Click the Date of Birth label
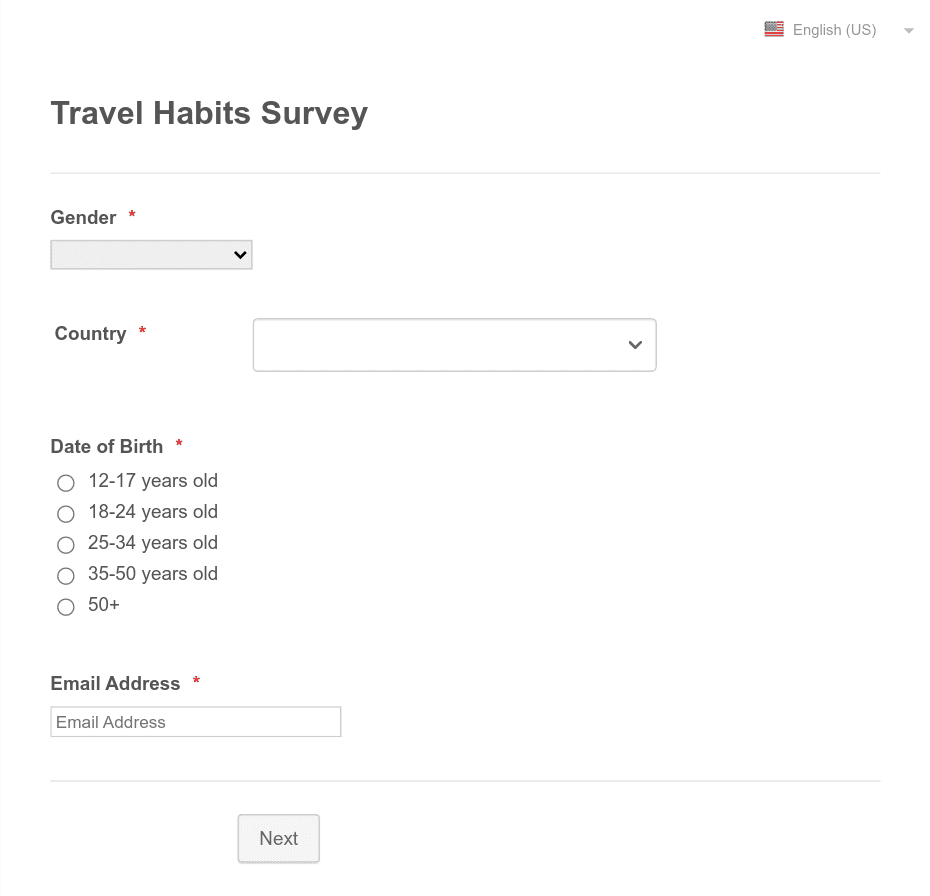The width and height of the screenshot is (930, 896). [107, 447]
